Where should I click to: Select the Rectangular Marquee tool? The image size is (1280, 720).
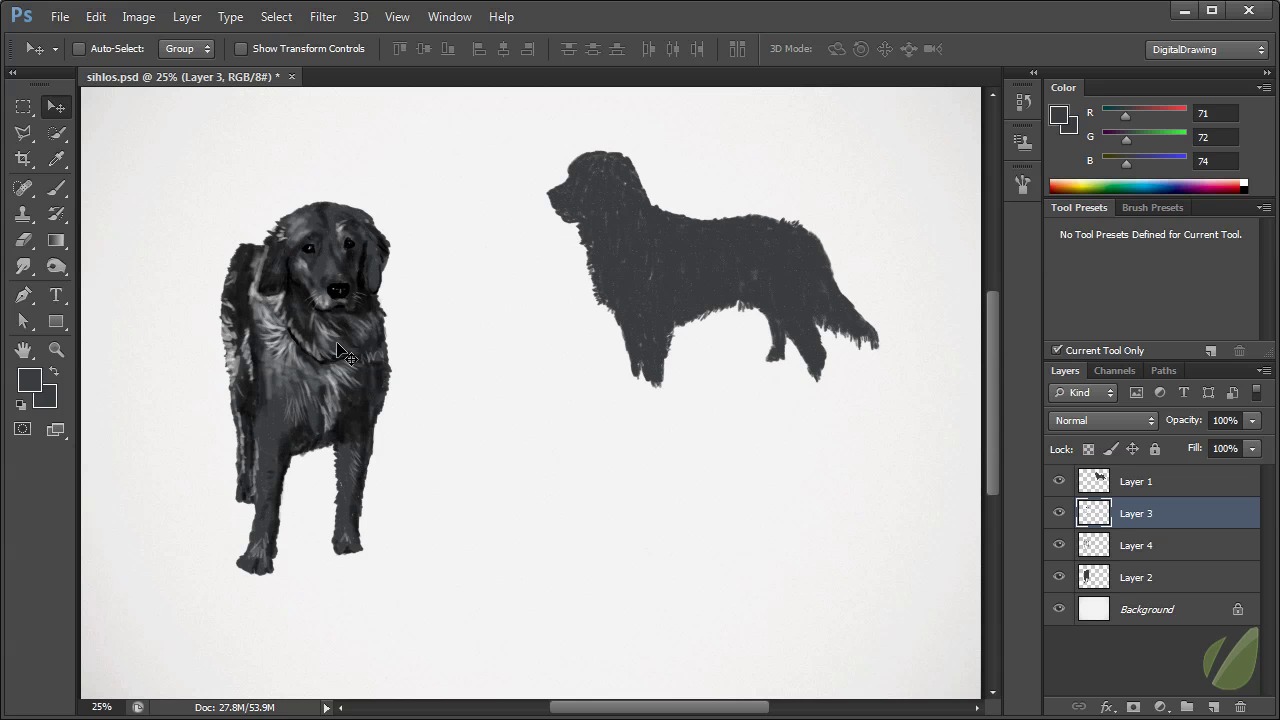pos(23,107)
